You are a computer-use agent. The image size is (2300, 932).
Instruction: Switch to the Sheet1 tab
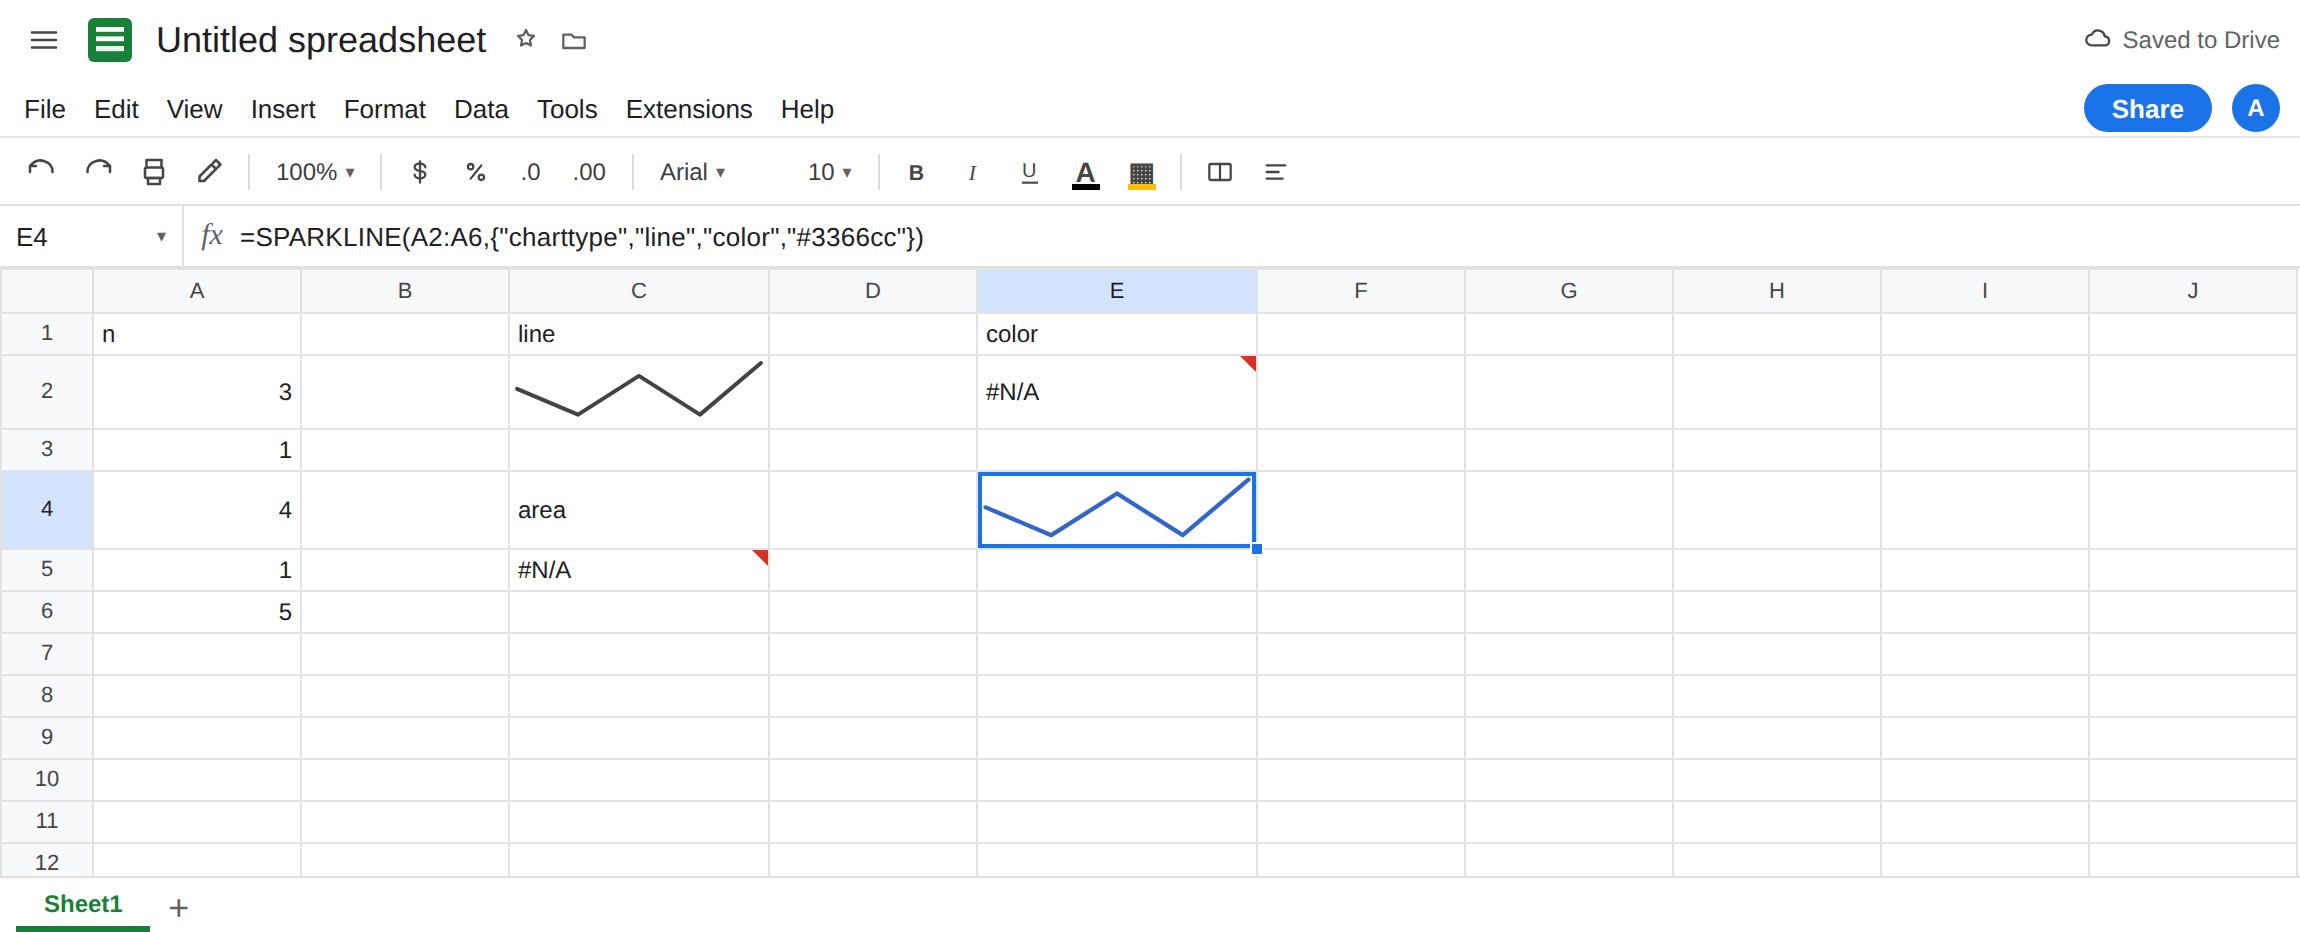tap(83, 905)
